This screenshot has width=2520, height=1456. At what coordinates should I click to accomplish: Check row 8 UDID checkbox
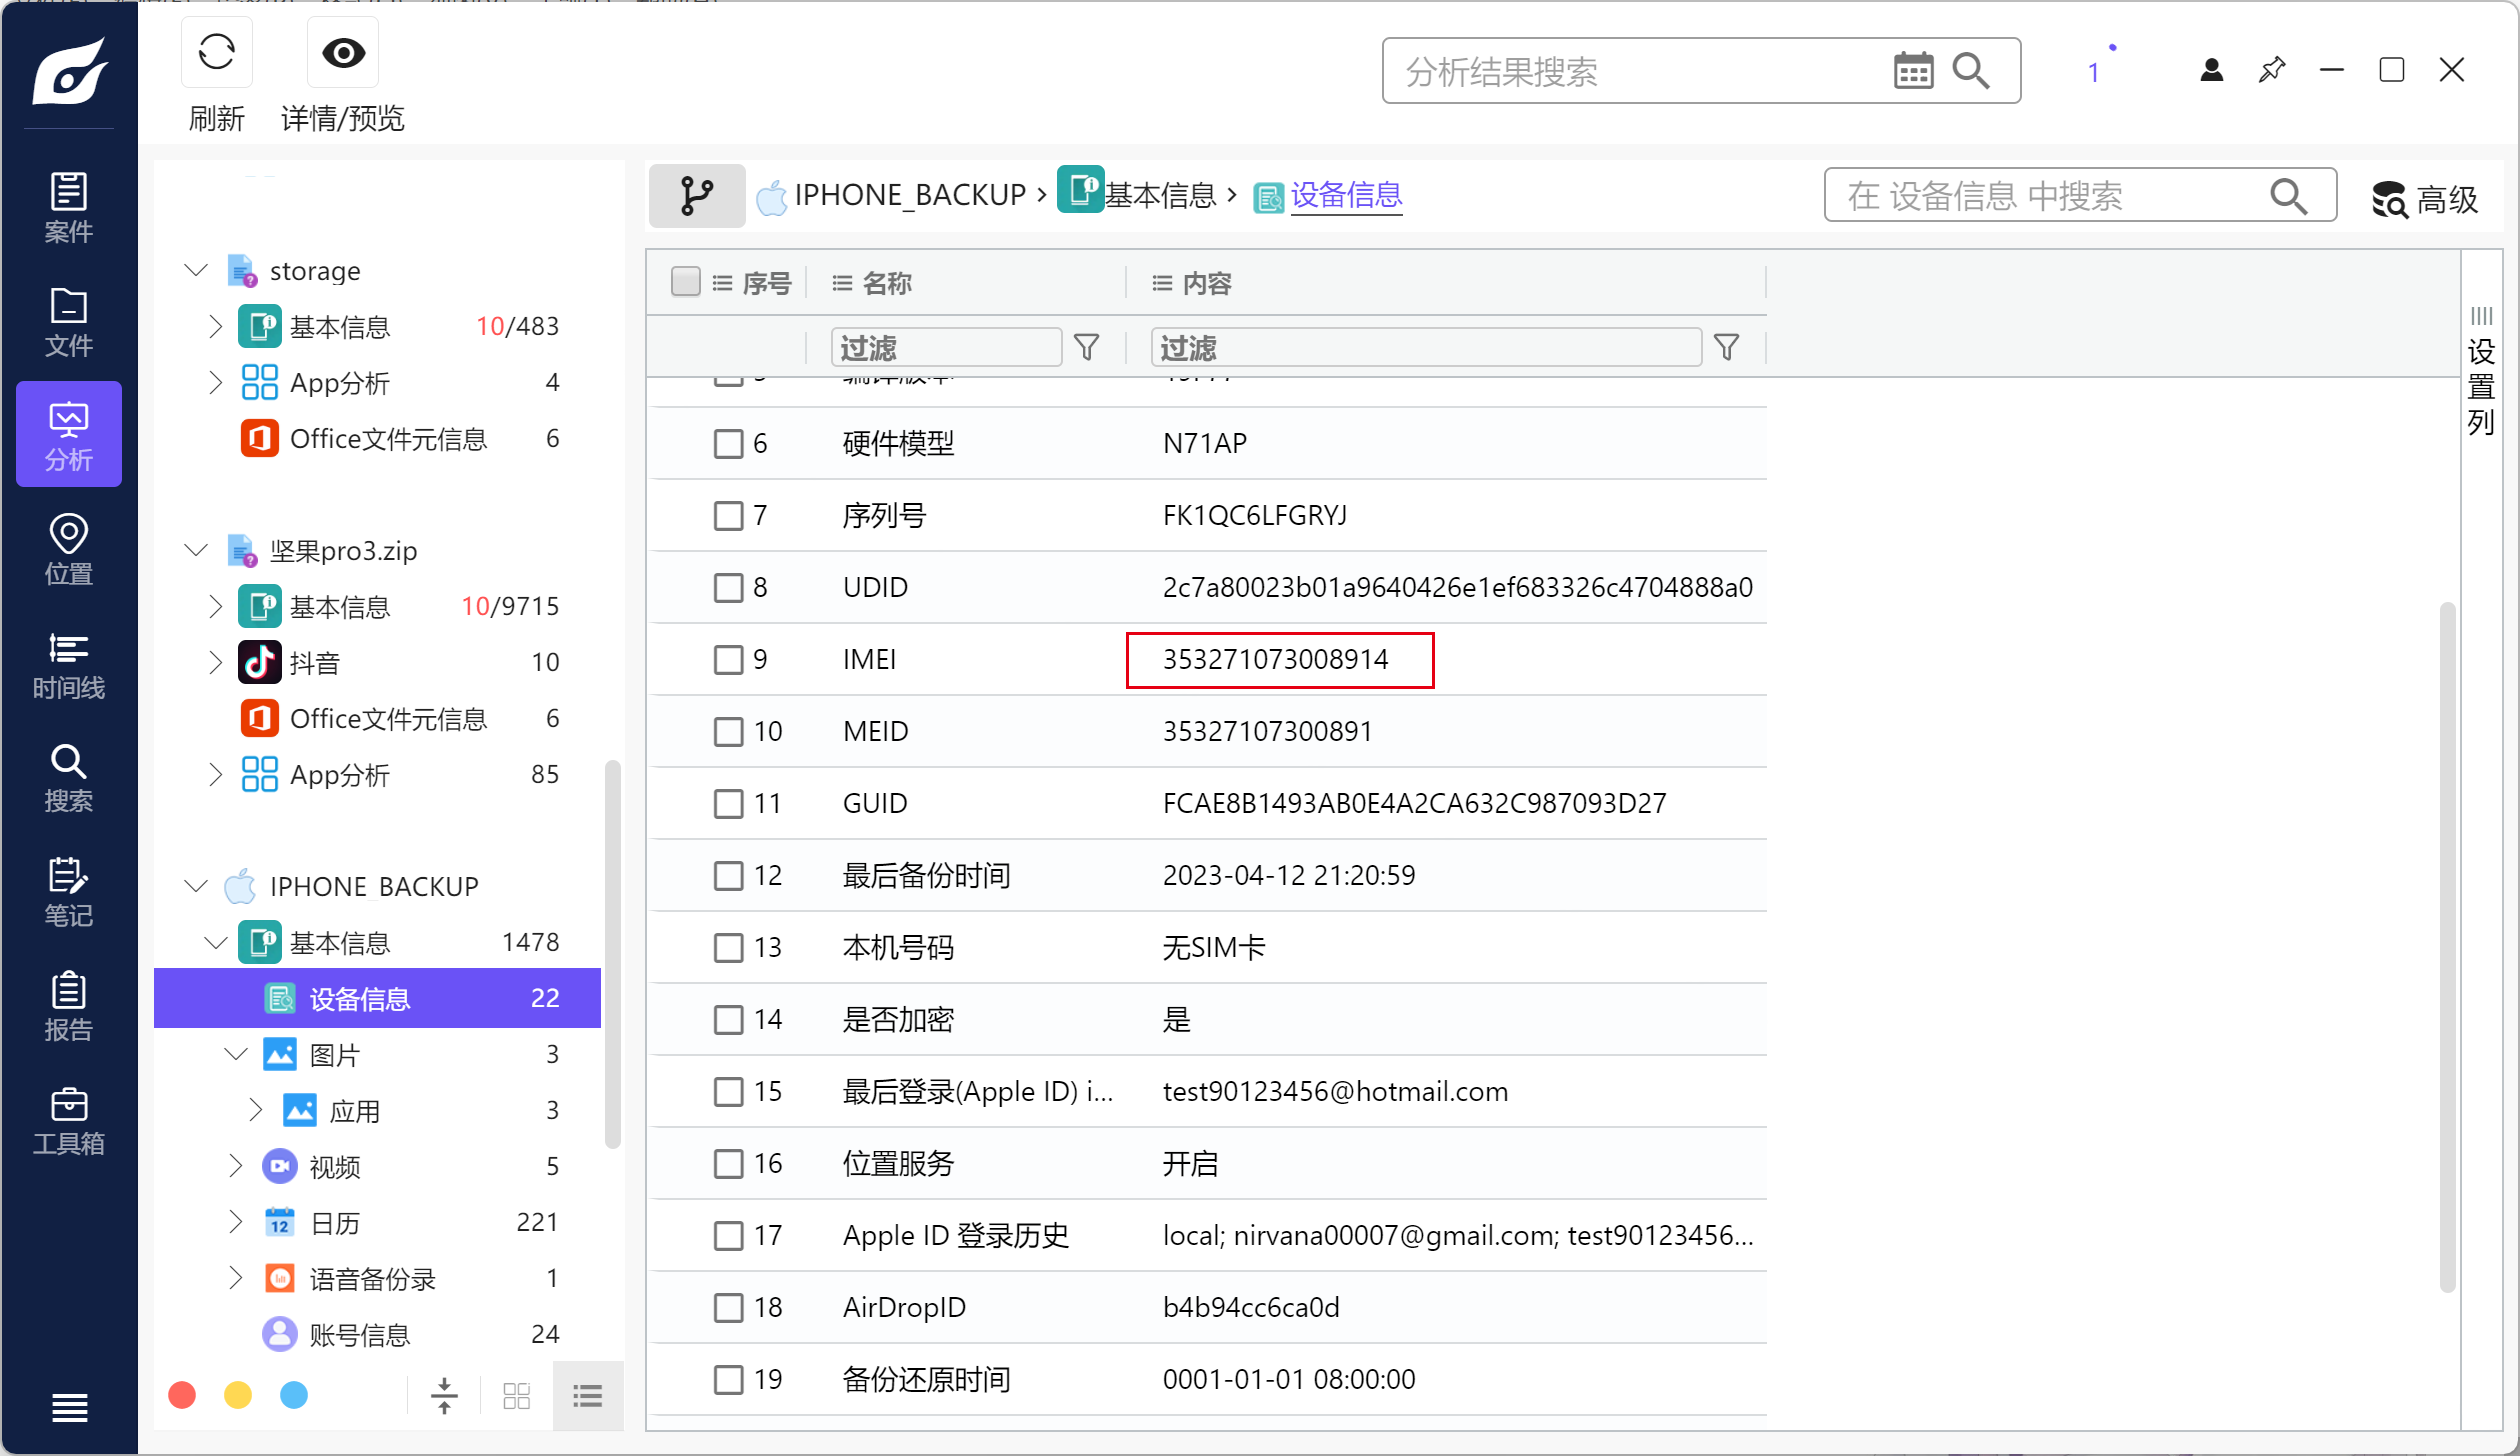tap(728, 587)
